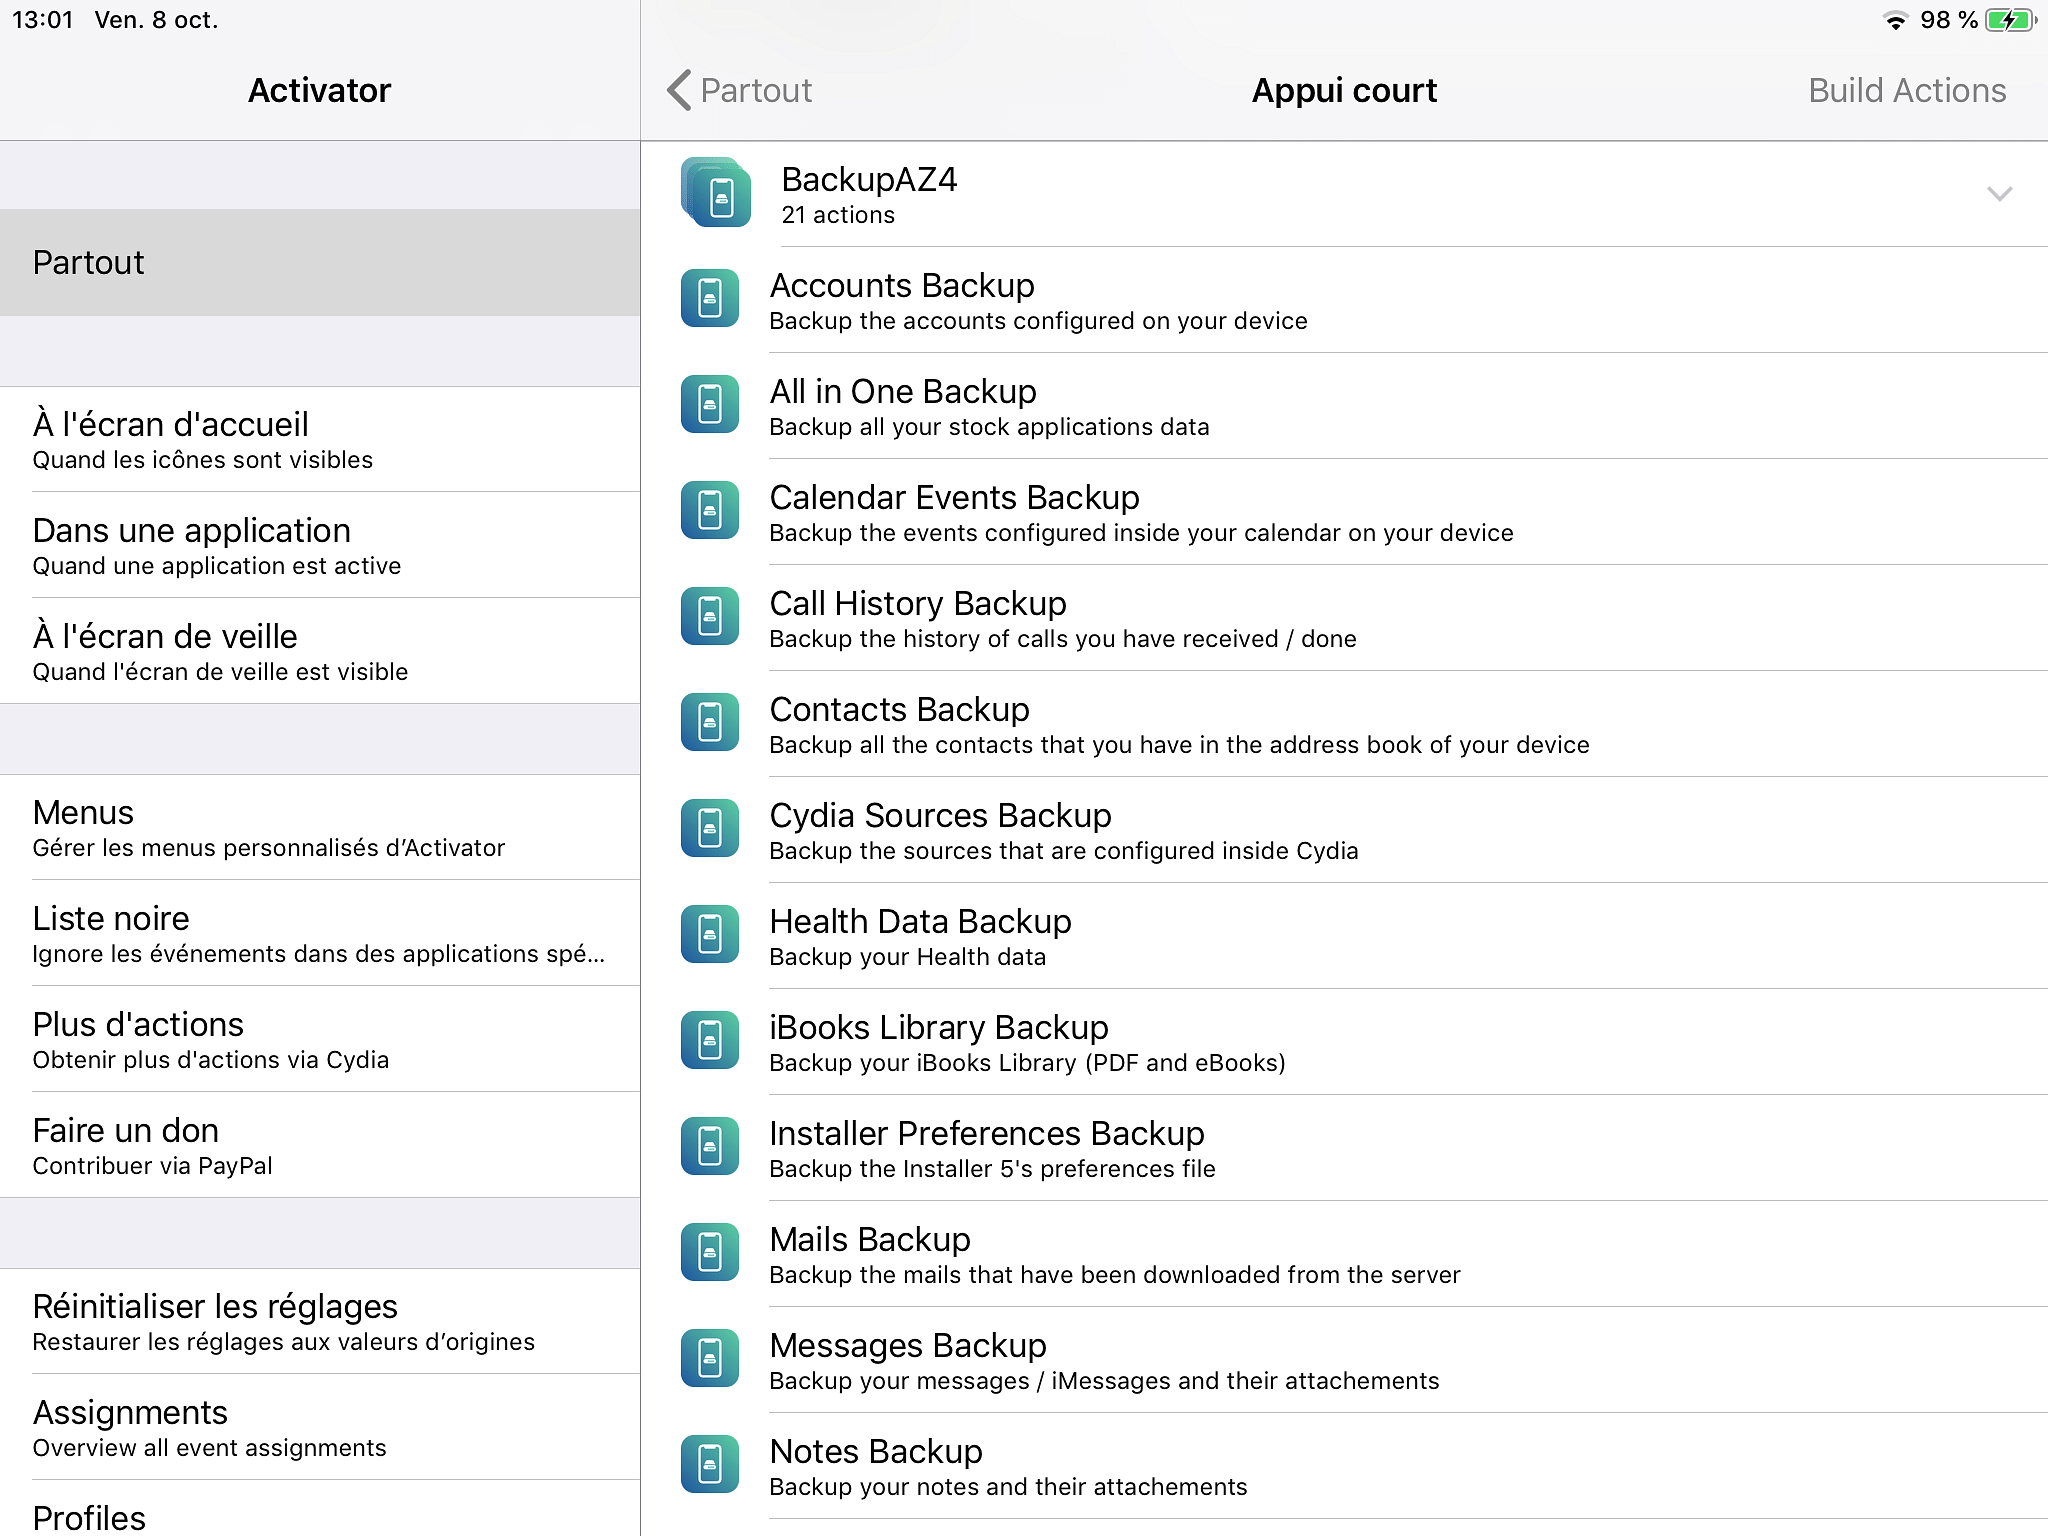2048x1536 pixels.
Task: Open Build Actions
Action: [x=1907, y=90]
